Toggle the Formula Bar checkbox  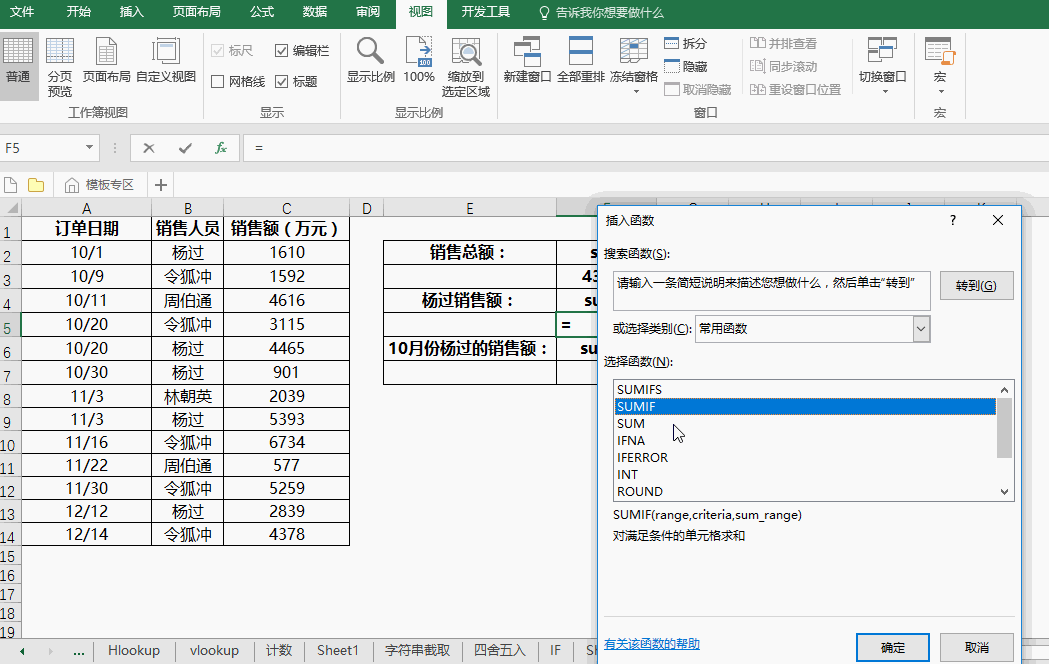(x=282, y=51)
